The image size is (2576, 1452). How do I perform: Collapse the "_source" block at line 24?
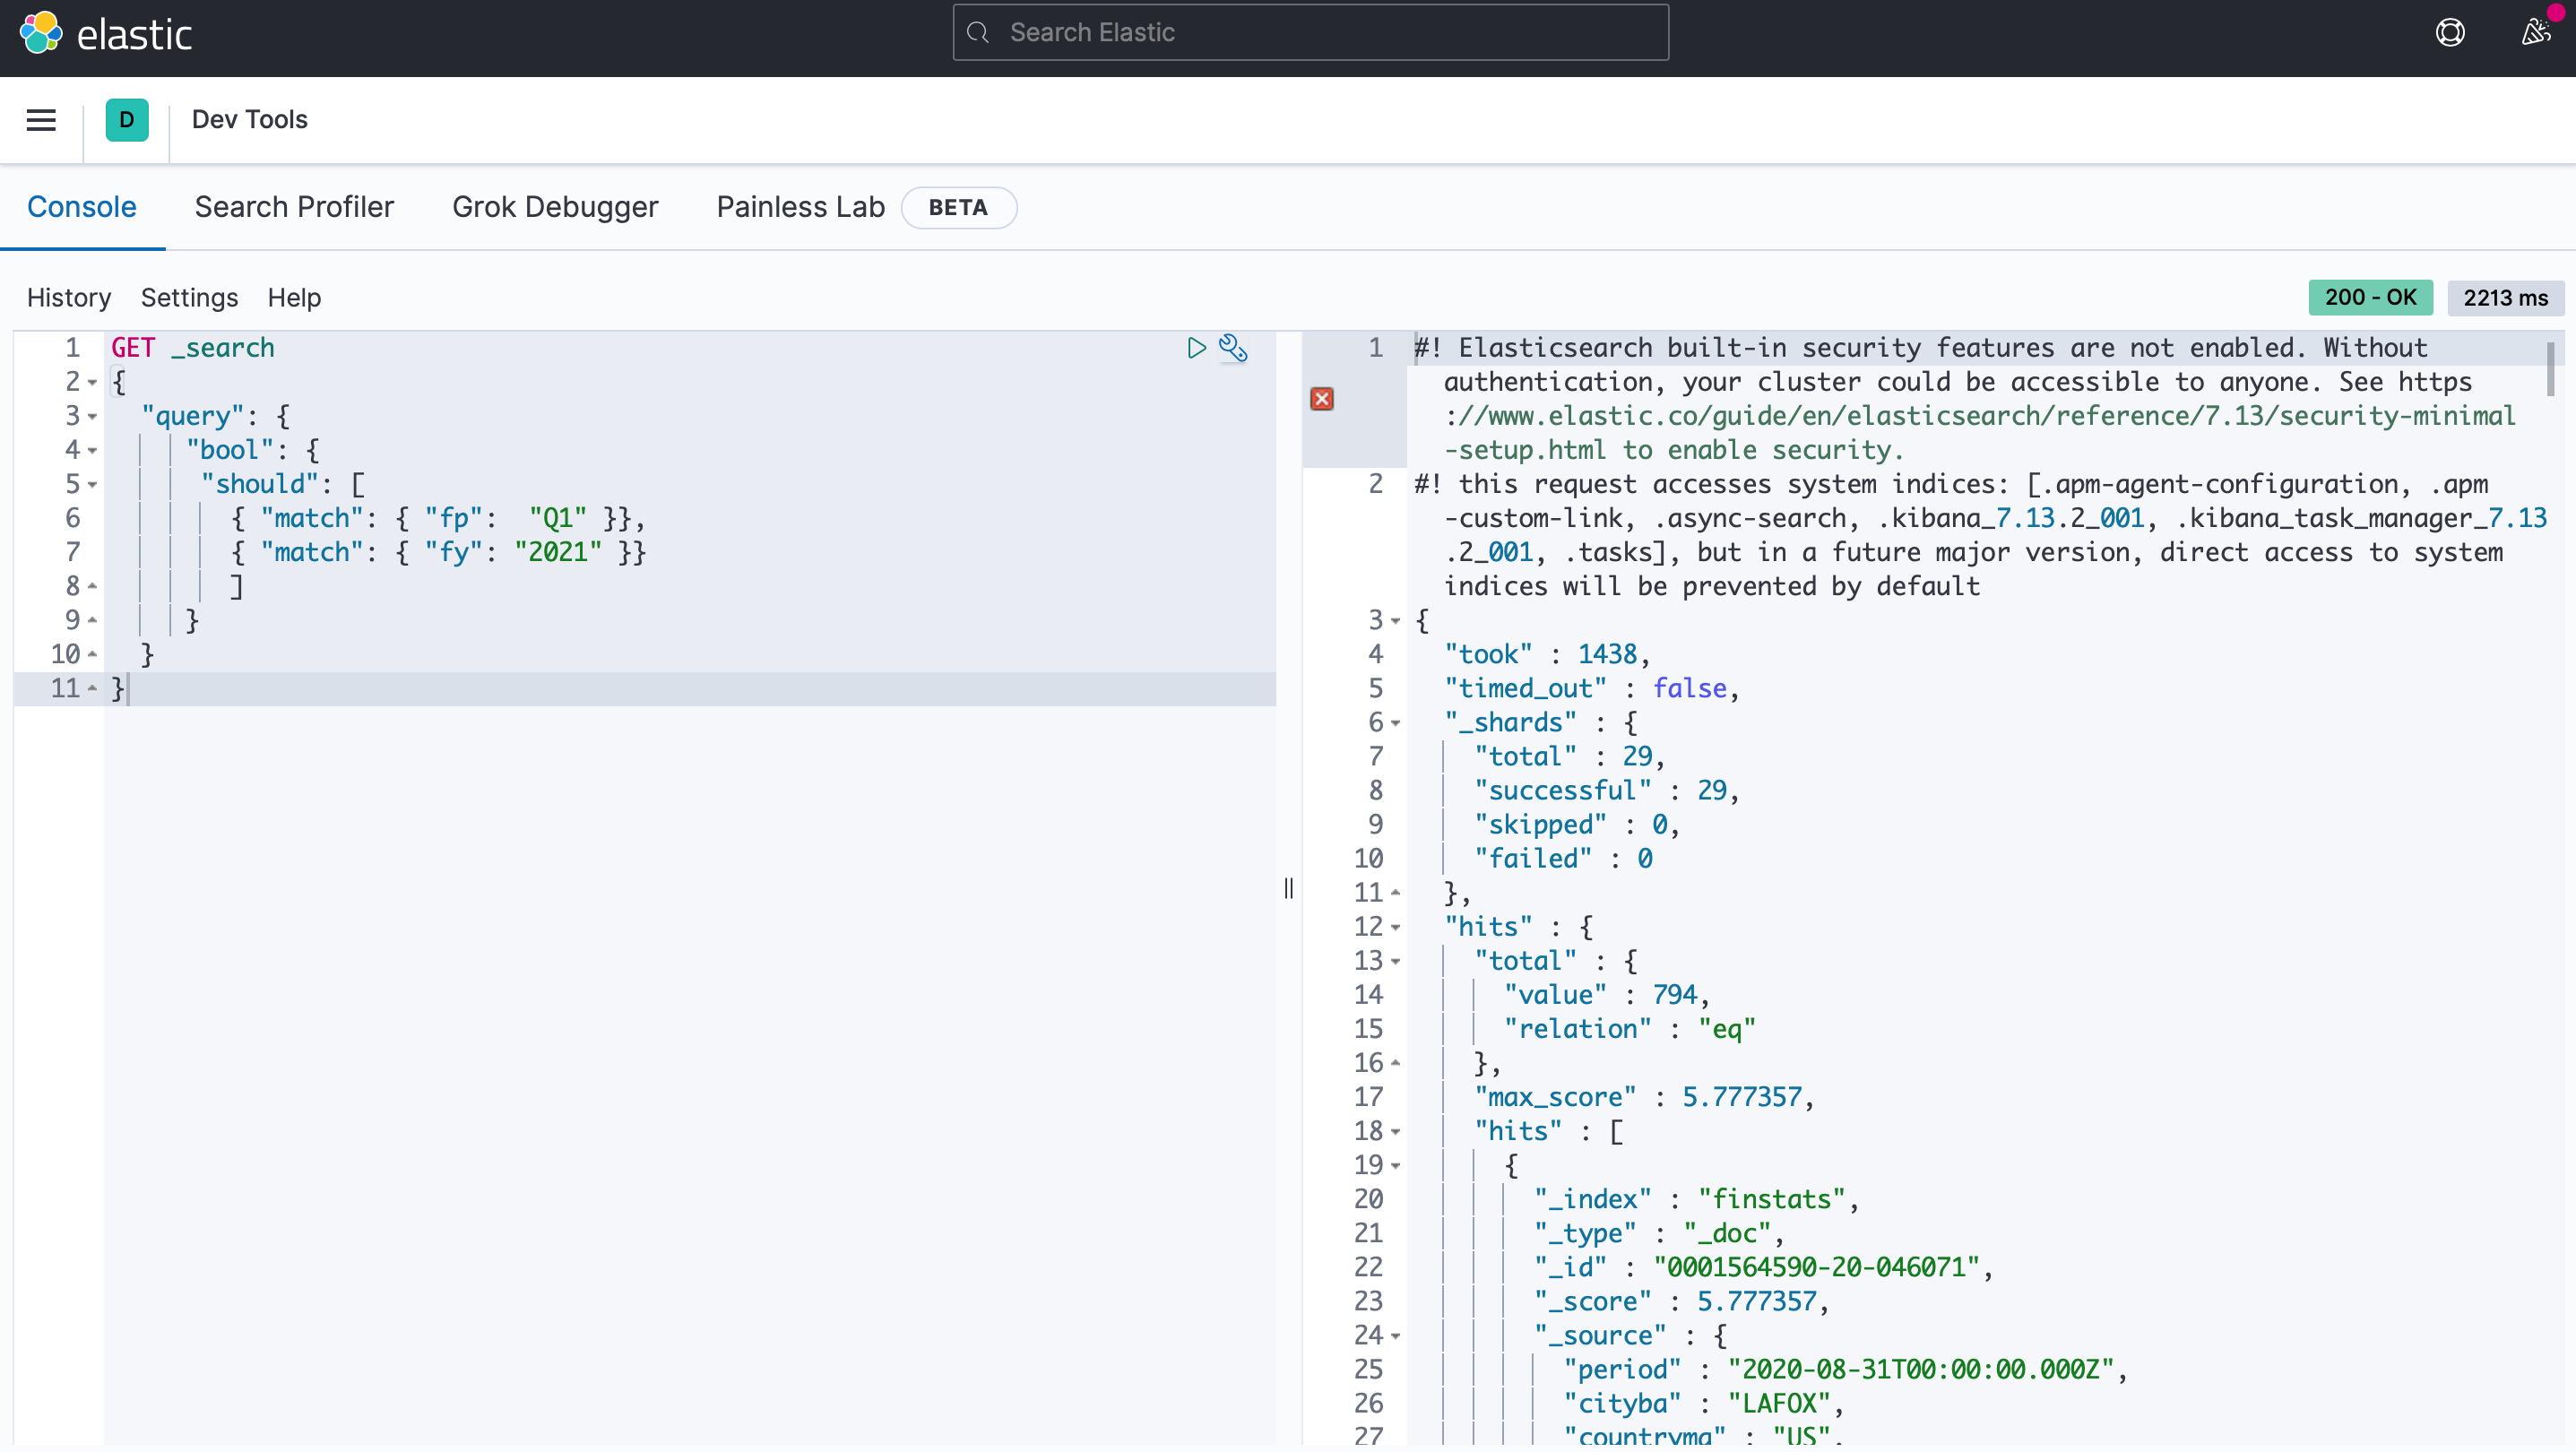(1395, 1336)
